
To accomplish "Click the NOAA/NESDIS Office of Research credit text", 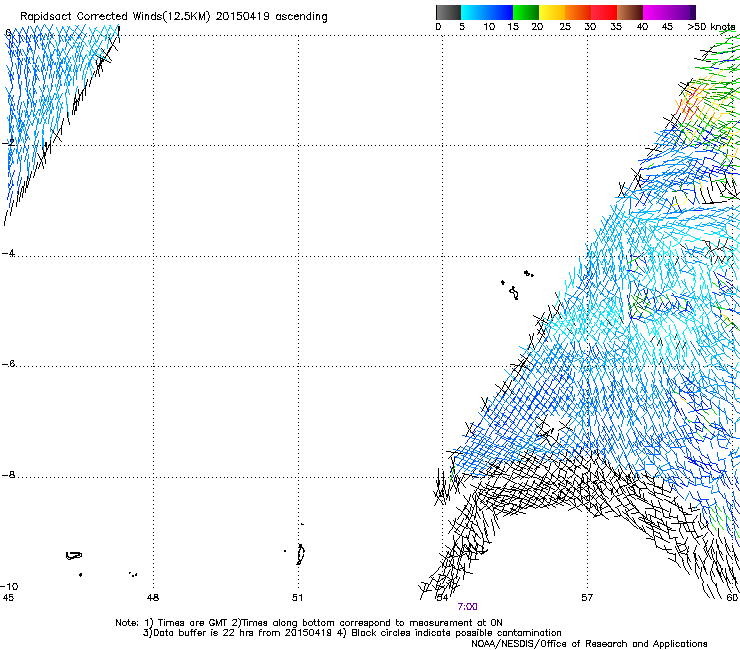I will coord(589,644).
